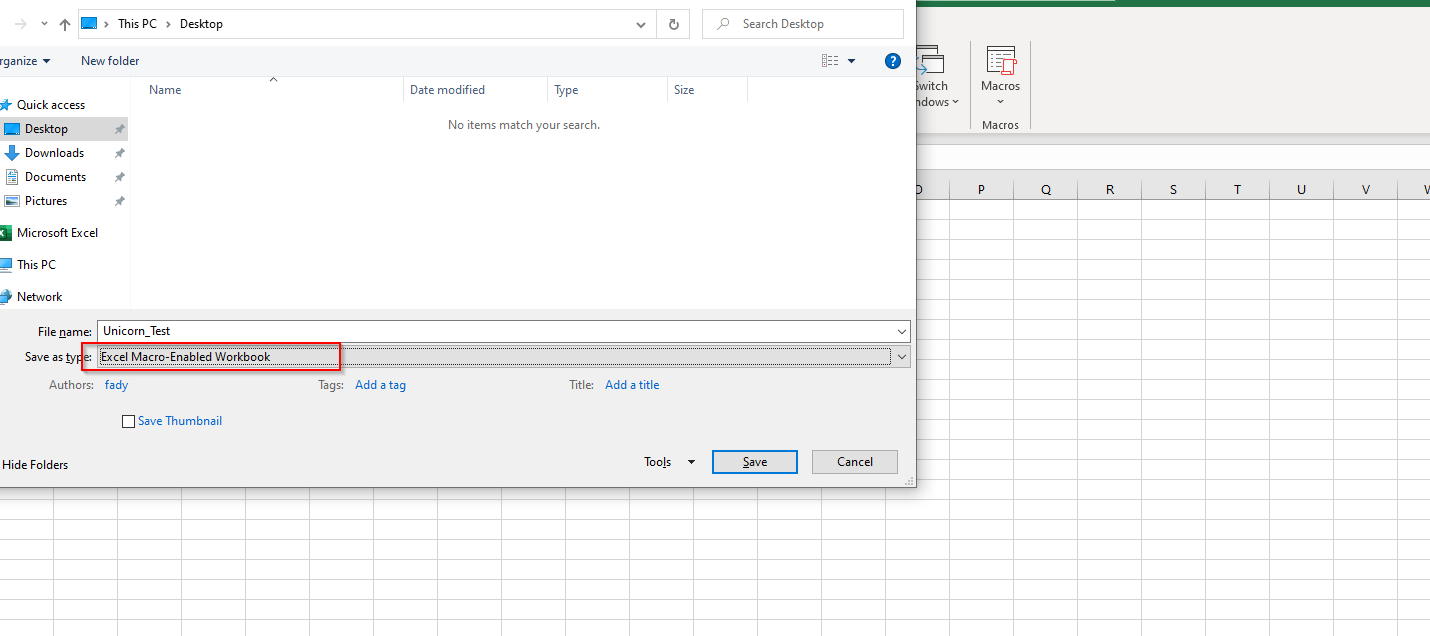Click the Refresh icon beside address bar

[673, 24]
